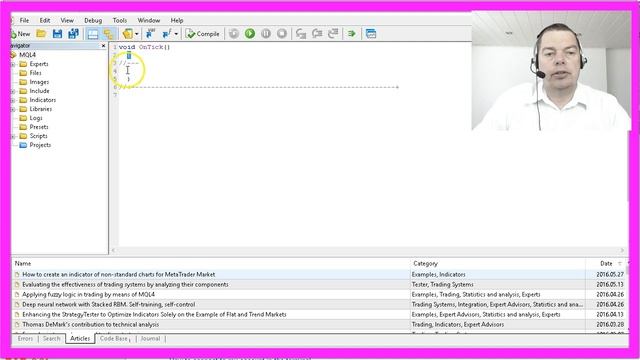Select the Indicators folder icon
640x360 pixels.
tap(23, 100)
